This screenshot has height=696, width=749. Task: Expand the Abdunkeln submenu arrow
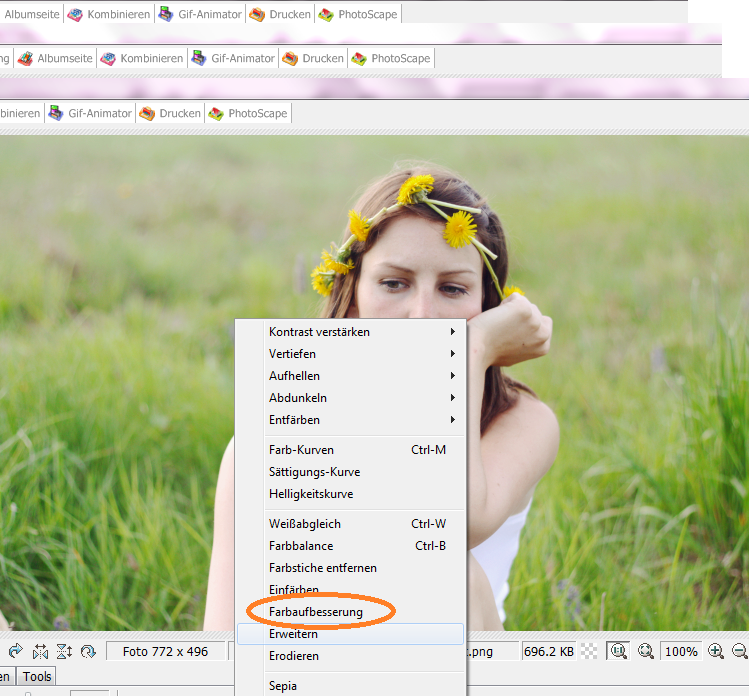click(x=452, y=397)
